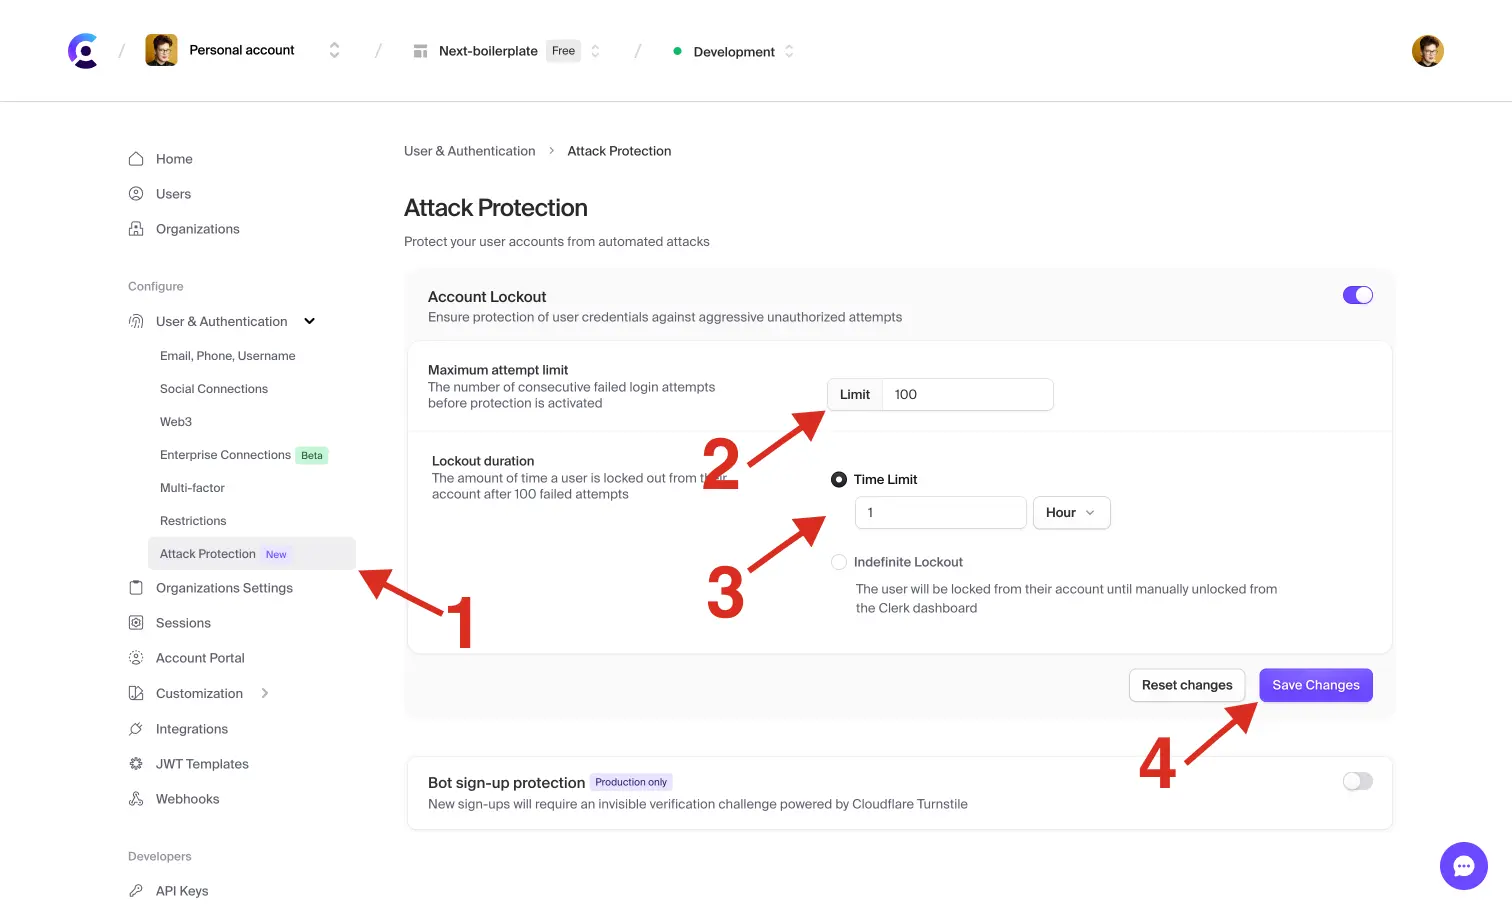Viewport: 1512px width, 914px height.
Task: Open Social Connections settings page
Action: (x=214, y=389)
